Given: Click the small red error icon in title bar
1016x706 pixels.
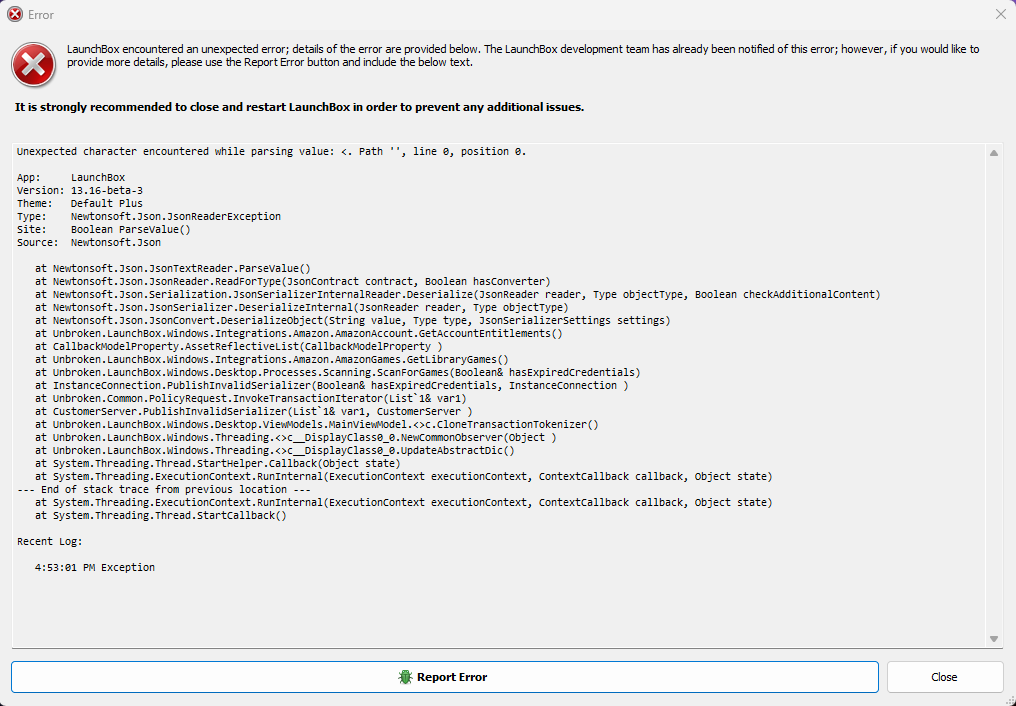Looking at the screenshot, I should pyautogui.click(x=14, y=14).
